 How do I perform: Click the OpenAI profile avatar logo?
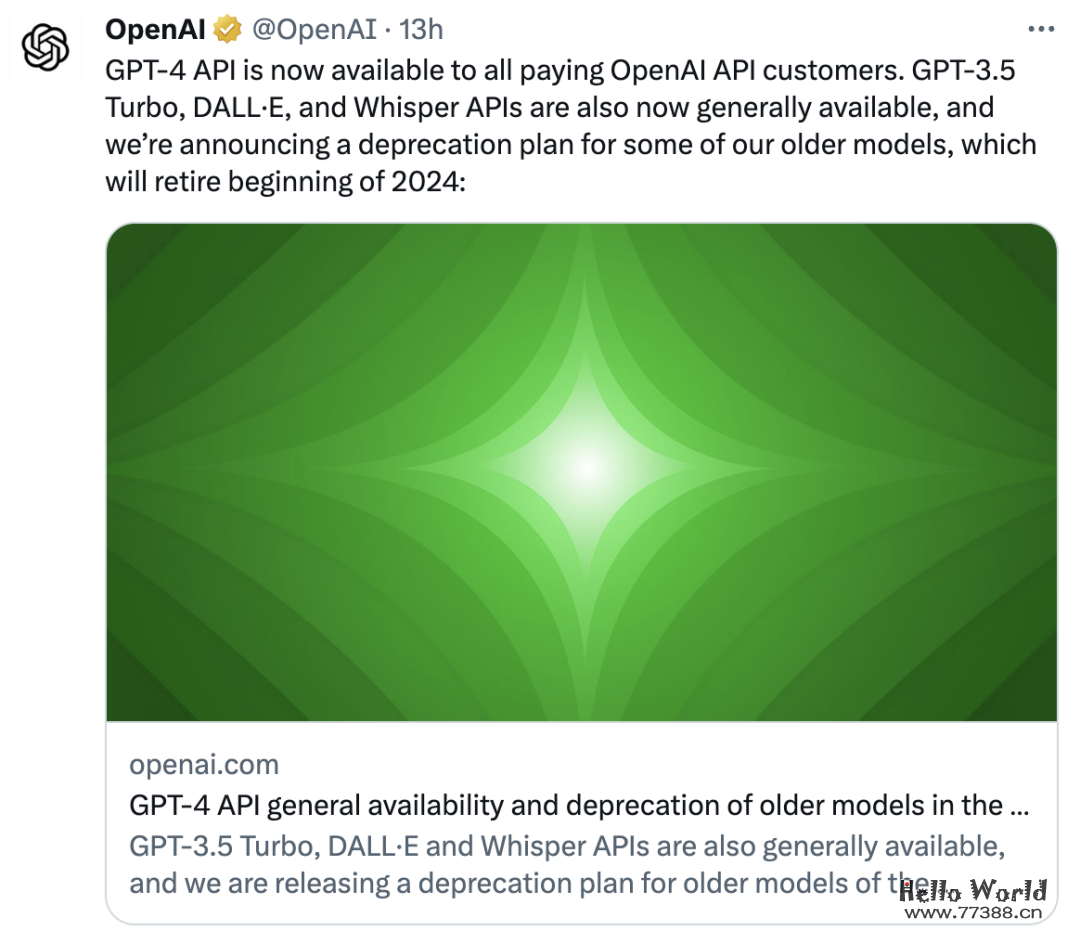click(x=45, y=48)
